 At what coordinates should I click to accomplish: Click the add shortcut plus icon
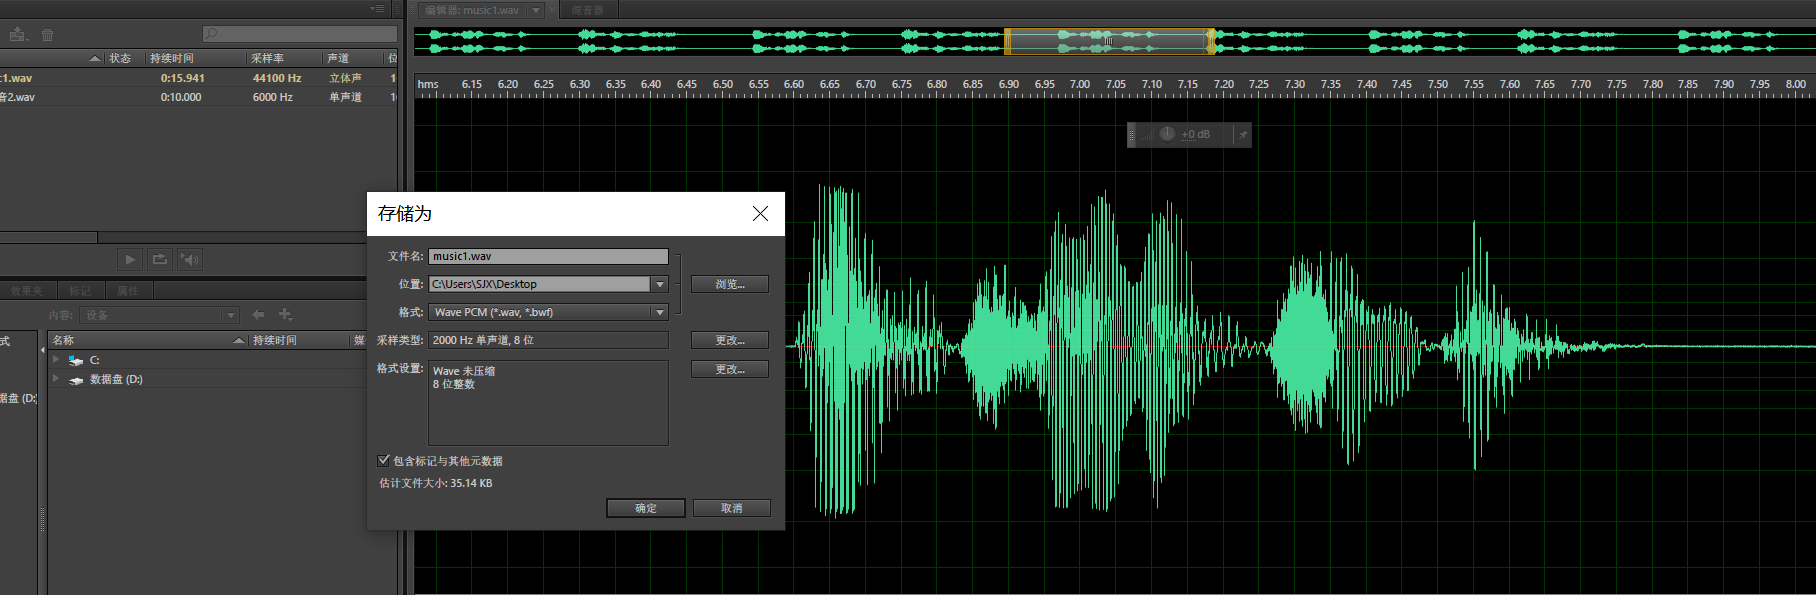[285, 314]
